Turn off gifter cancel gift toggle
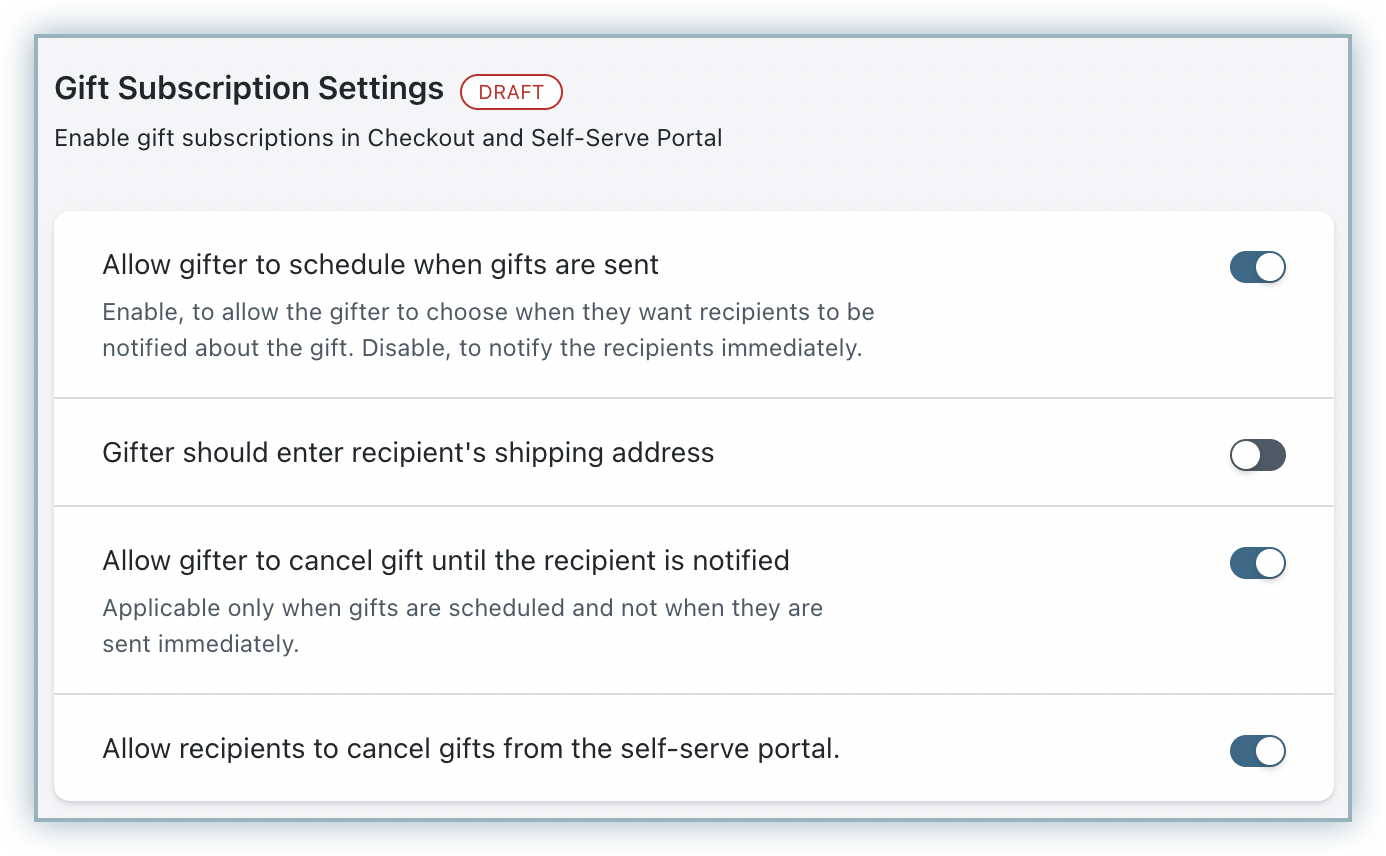 (1257, 563)
